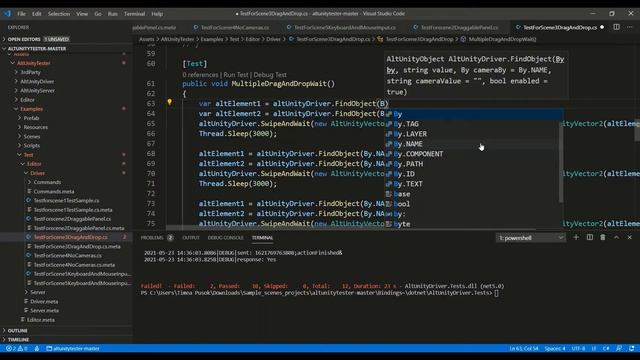Maximize panel with chevron-up icon

[x=616, y=237]
